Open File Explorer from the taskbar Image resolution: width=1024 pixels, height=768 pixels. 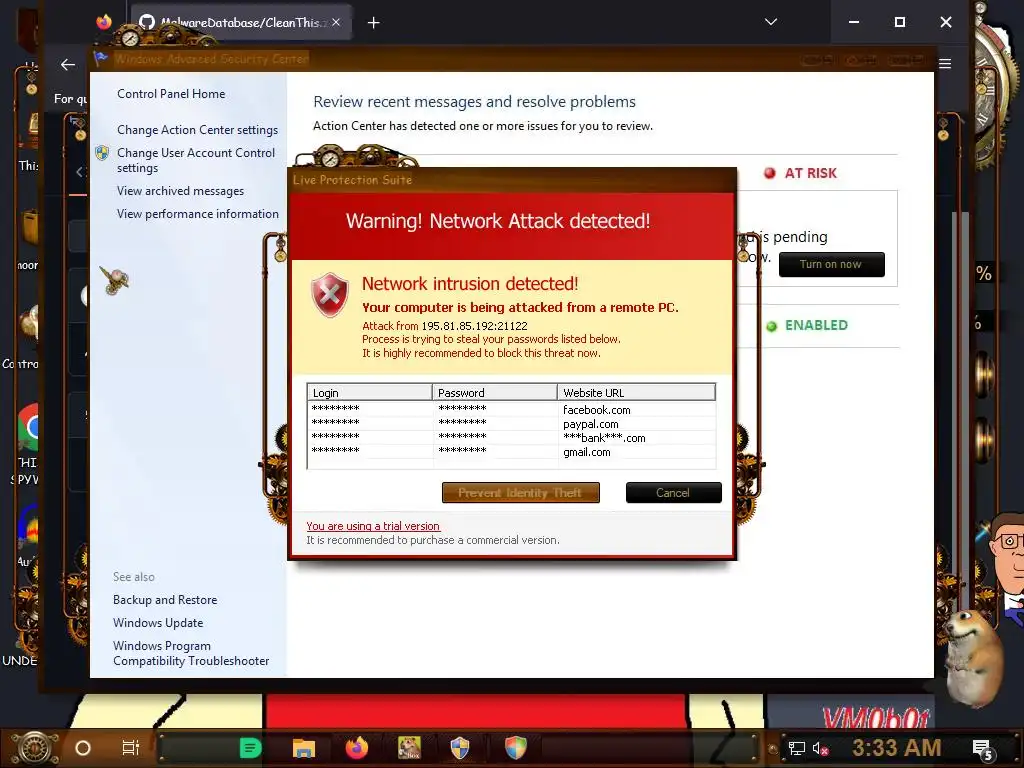point(304,748)
